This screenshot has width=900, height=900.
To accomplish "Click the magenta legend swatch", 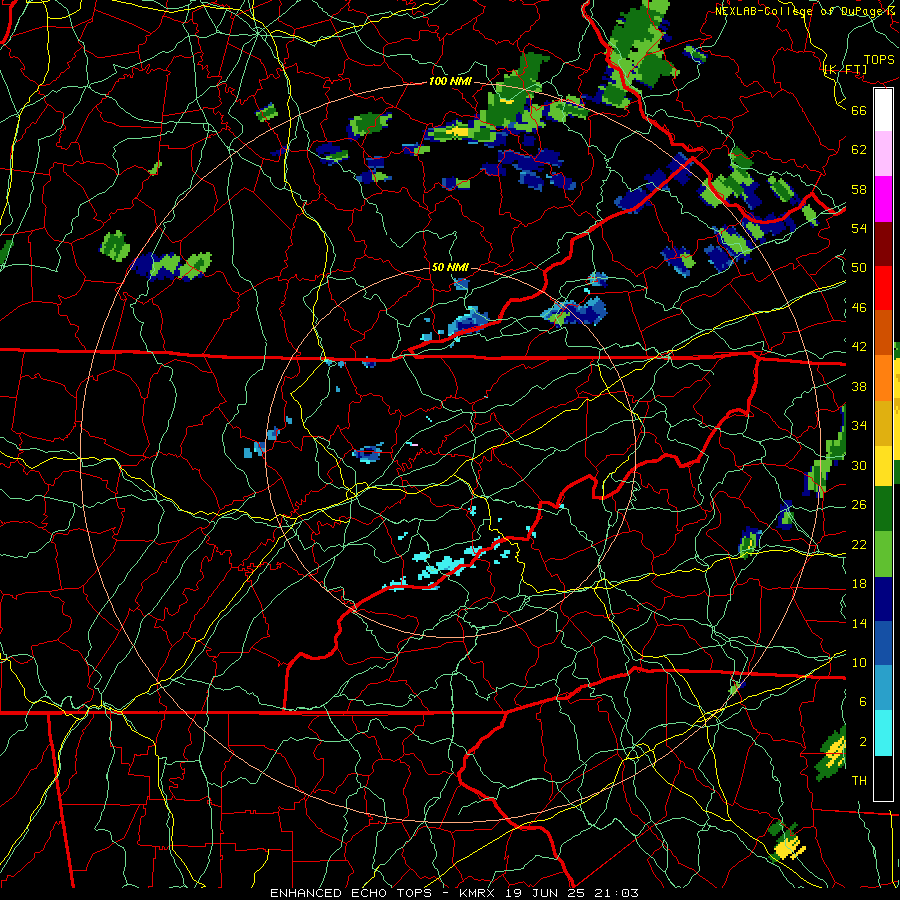I will coord(883,199).
